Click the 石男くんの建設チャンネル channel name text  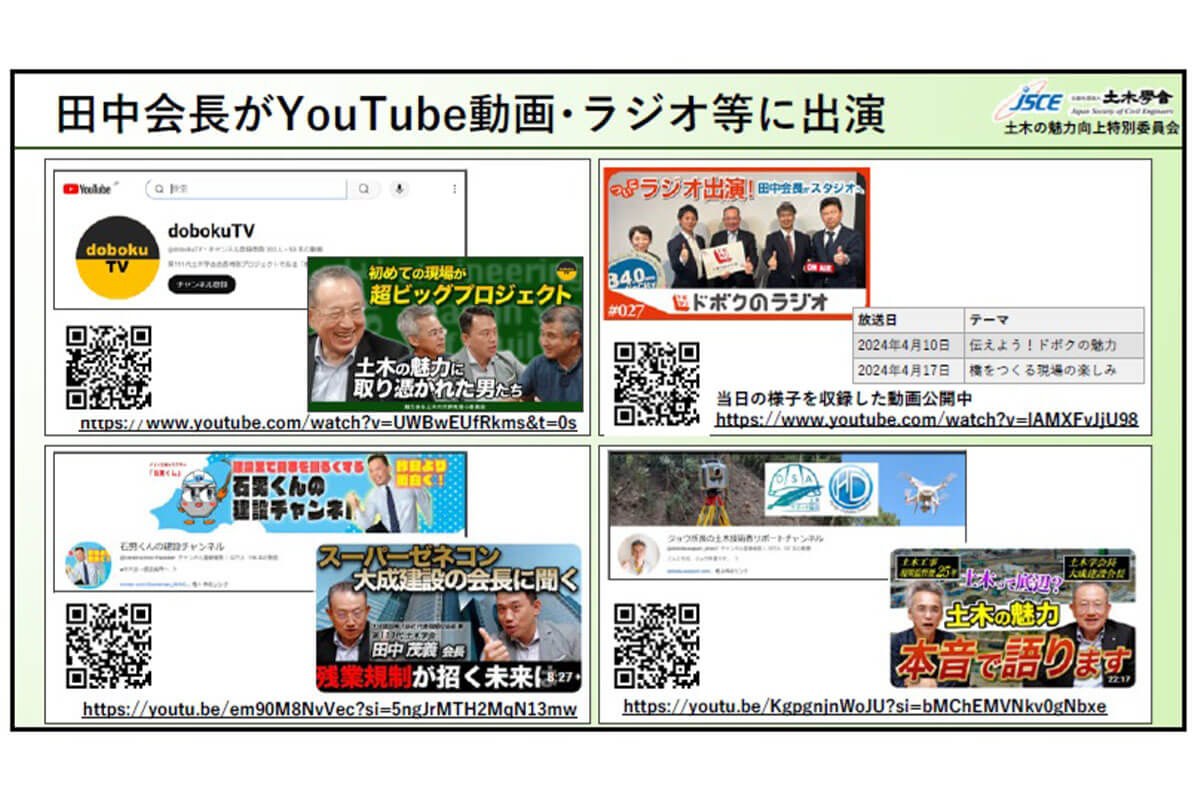(x=172, y=546)
